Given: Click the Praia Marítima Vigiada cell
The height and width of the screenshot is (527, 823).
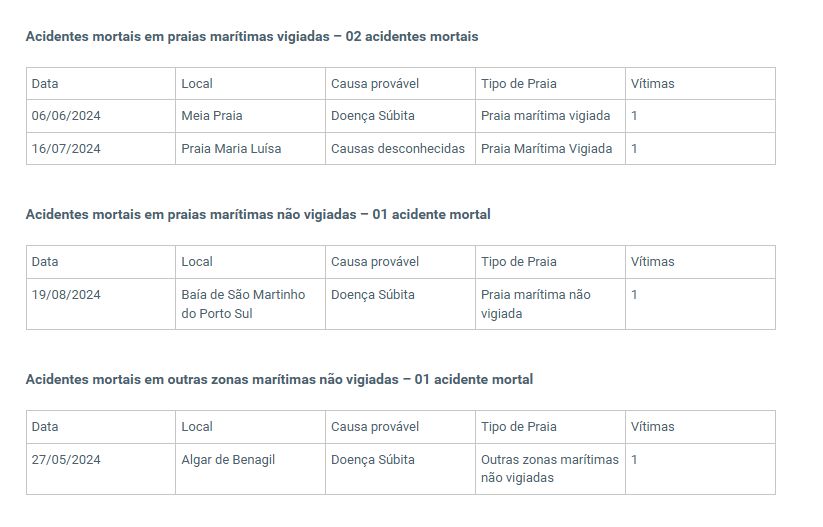Looking at the screenshot, I should pos(550,149).
